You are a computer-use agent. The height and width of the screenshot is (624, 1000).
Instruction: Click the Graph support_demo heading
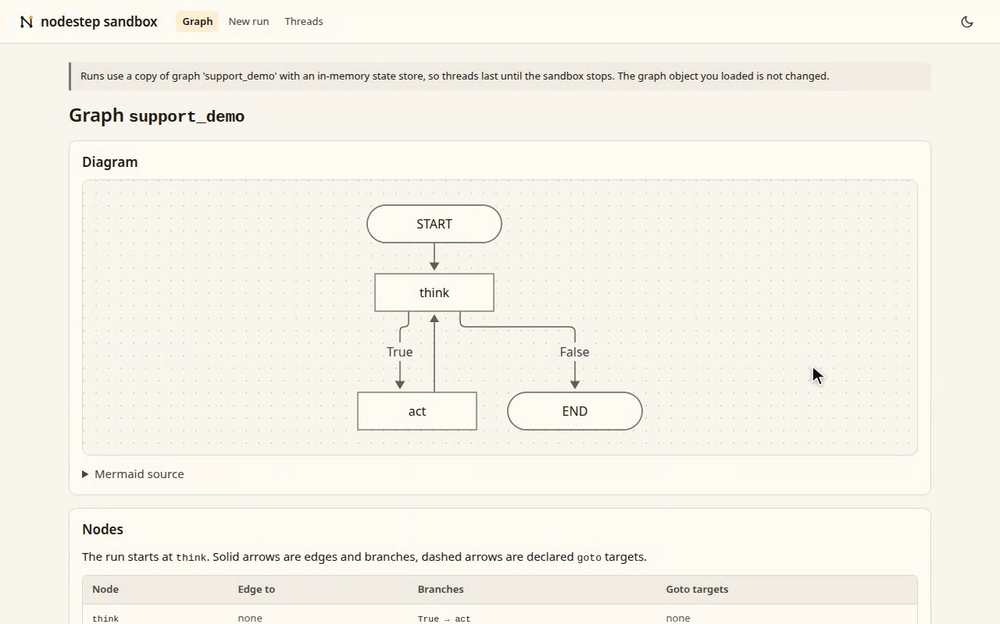click(157, 115)
